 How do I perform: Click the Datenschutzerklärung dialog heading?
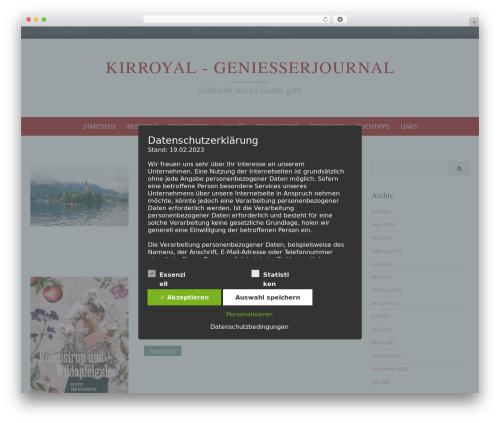pyautogui.click(x=203, y=140)
